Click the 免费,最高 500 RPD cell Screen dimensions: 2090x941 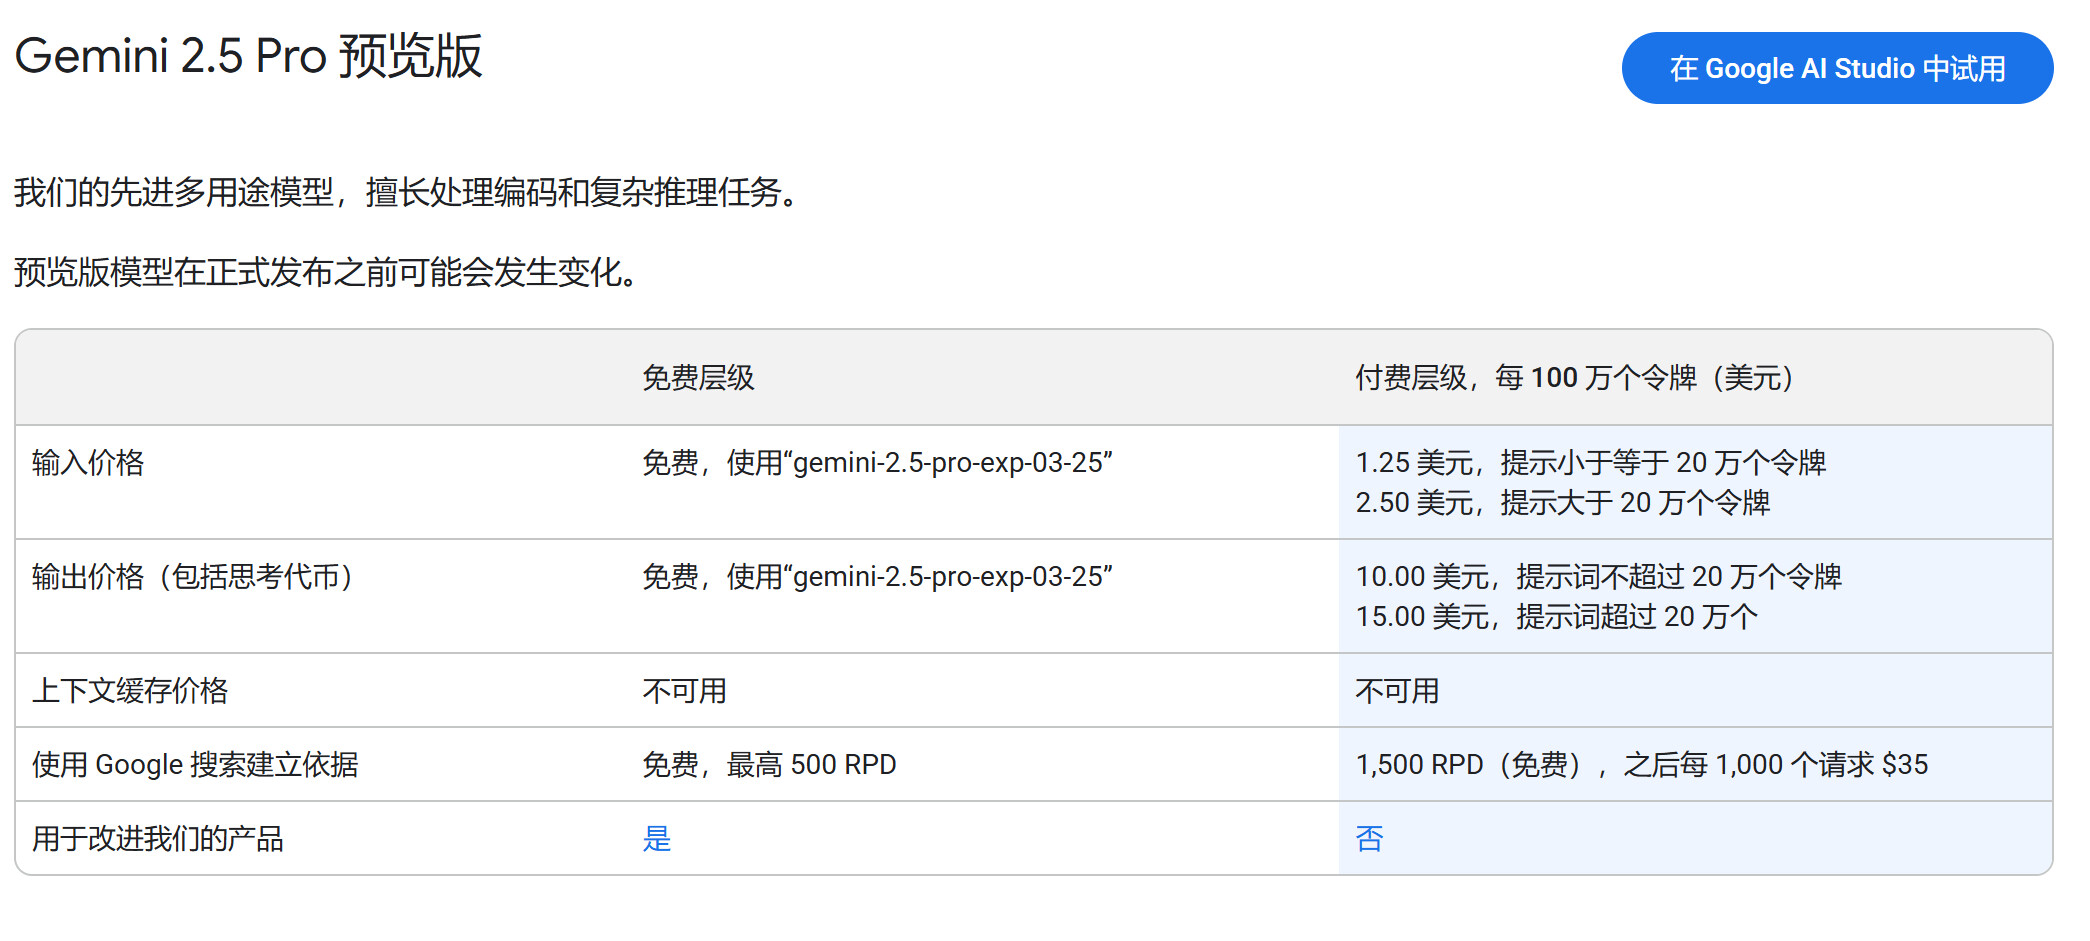[769, 765]
